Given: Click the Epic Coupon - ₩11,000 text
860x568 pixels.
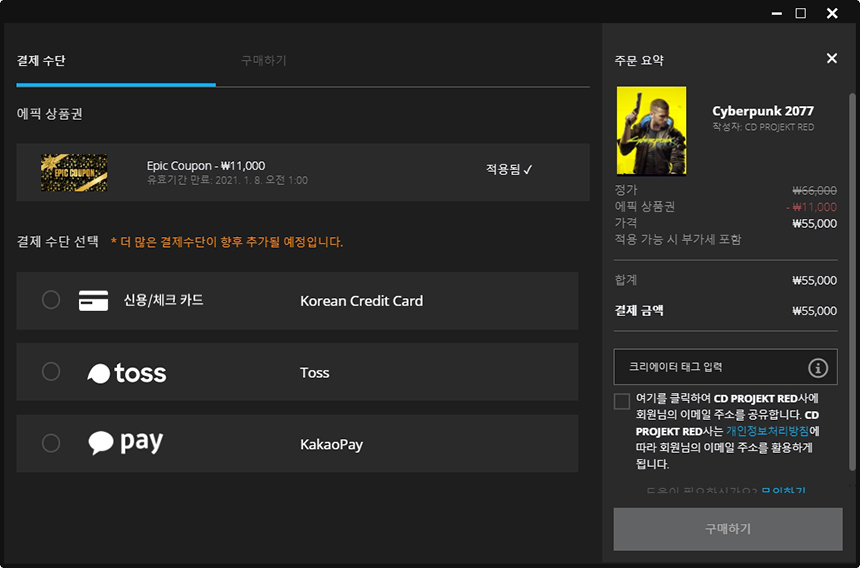Looking at the screenshot, I should pos(206,166).
